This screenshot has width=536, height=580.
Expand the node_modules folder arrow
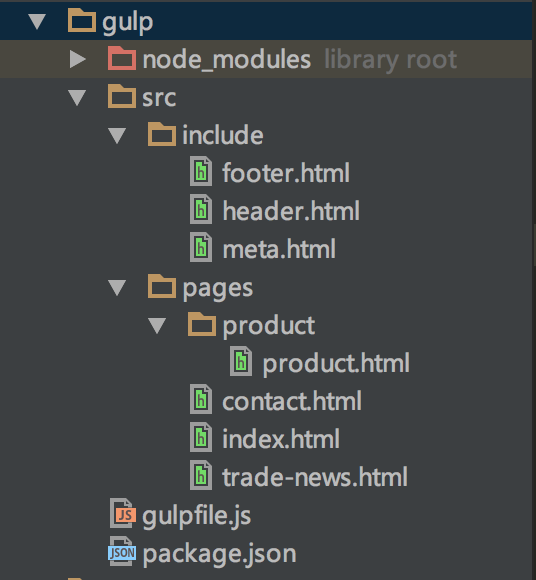(78, 59)
